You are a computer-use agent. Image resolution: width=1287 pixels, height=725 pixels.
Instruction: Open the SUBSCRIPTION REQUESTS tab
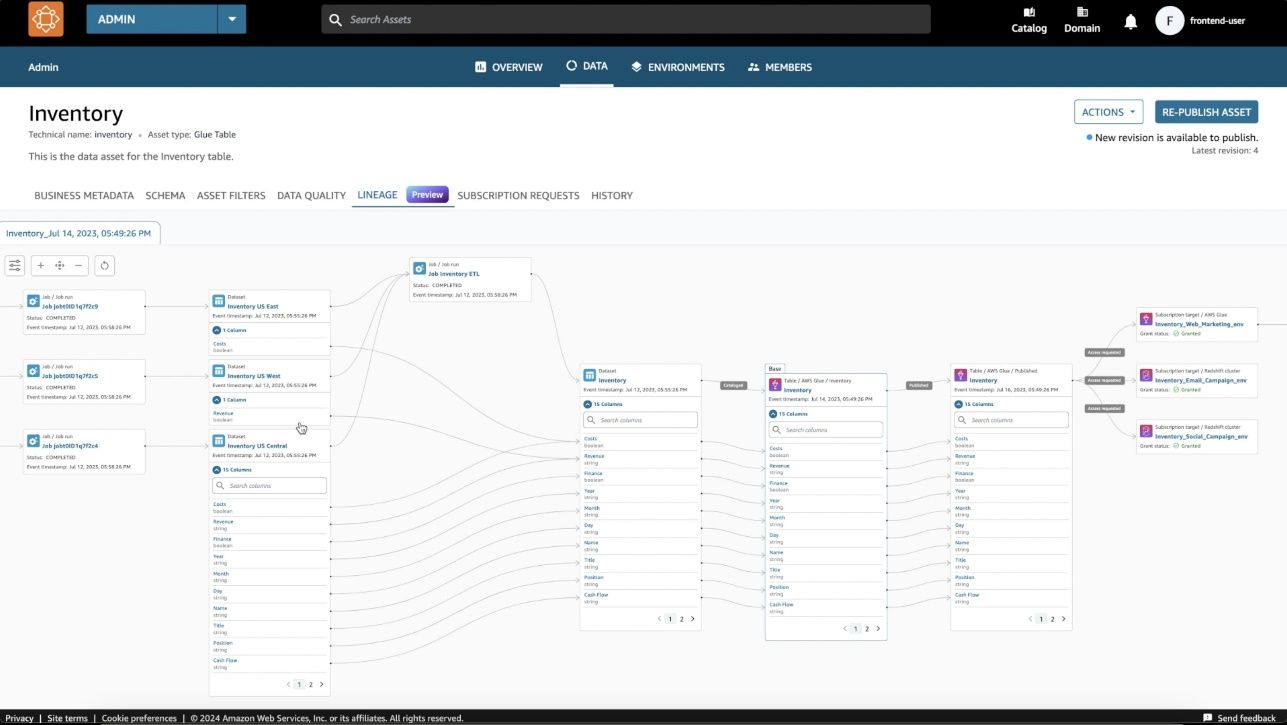(518, 195)
